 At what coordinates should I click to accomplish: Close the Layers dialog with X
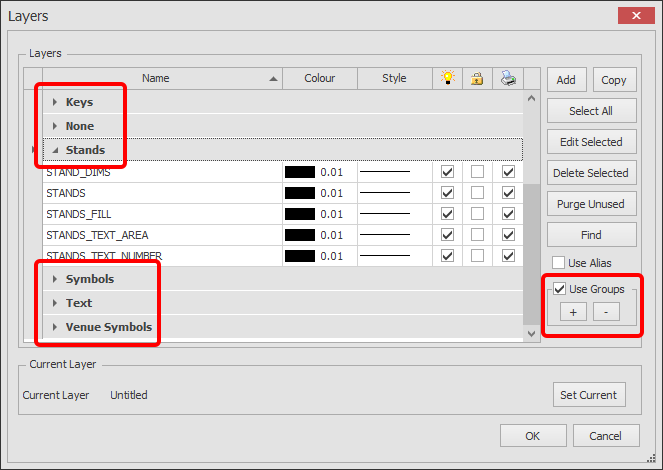click(x=636, y=16)
